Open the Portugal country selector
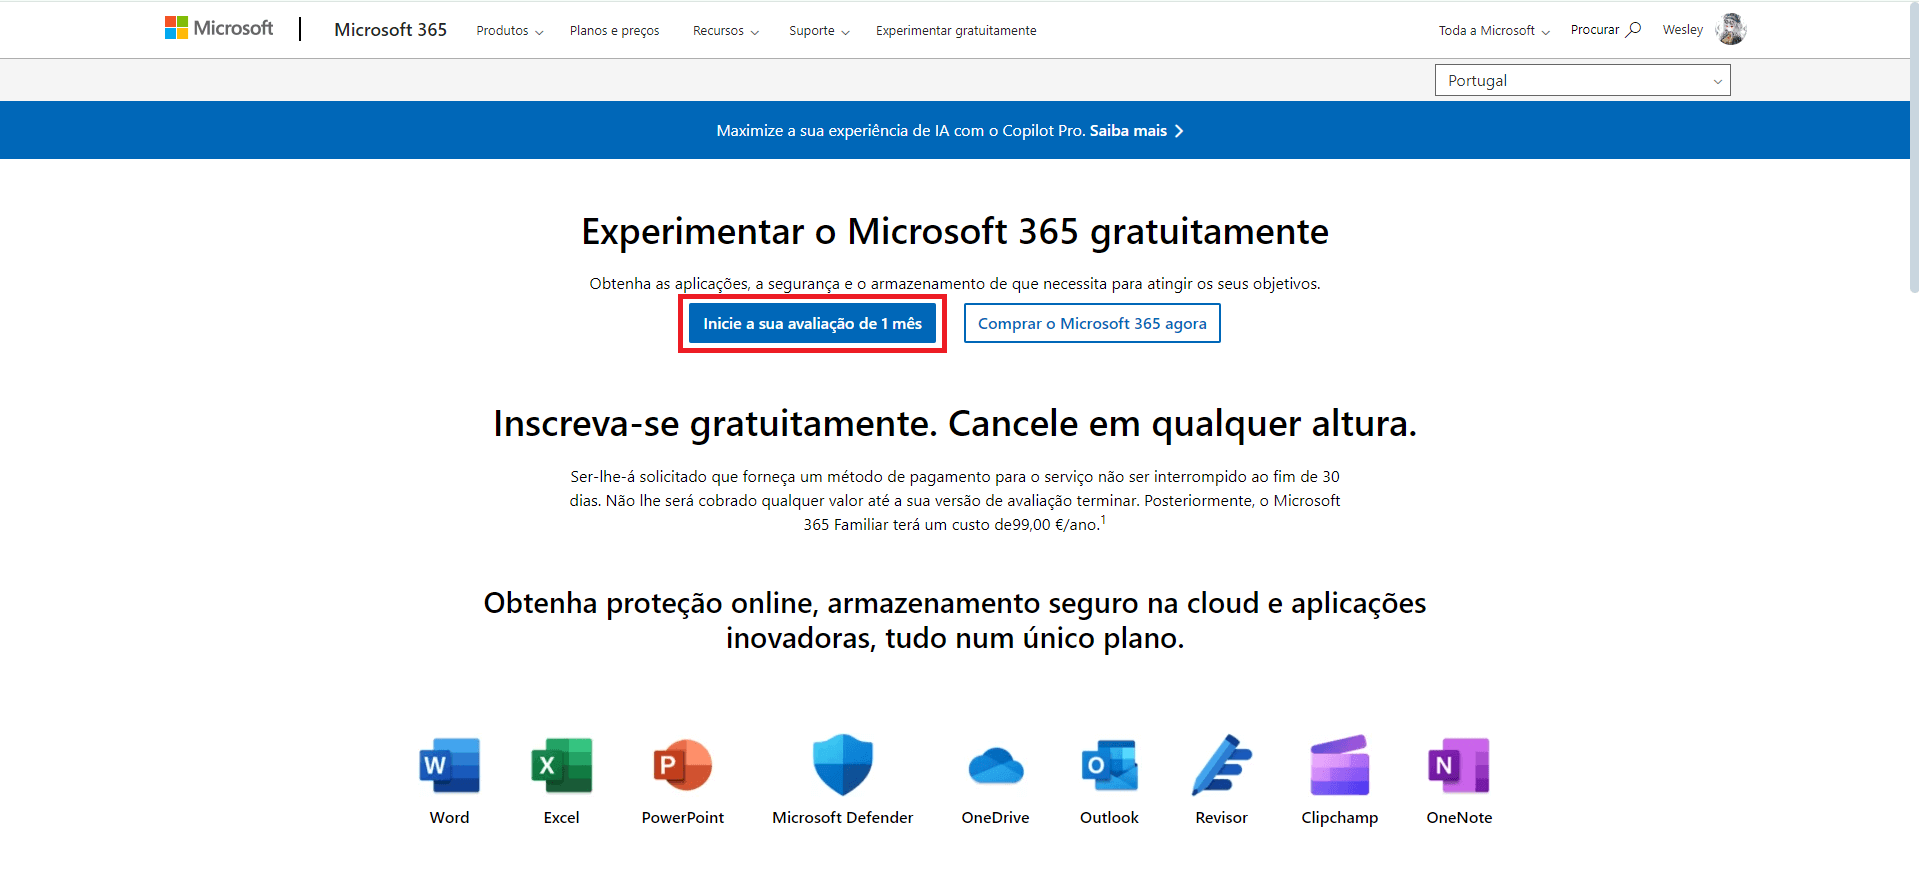This screenshot has height=887, width=1919. [x=1582, y=80]
